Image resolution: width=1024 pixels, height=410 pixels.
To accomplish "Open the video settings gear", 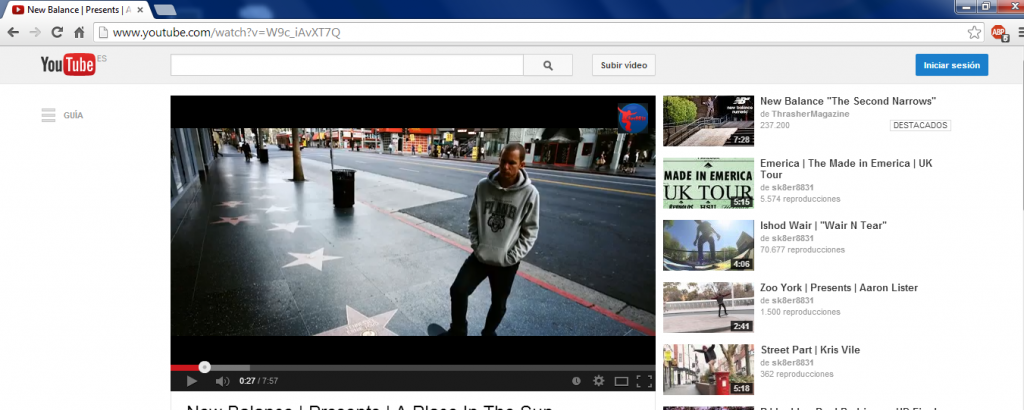I will [x=599, y=381].
